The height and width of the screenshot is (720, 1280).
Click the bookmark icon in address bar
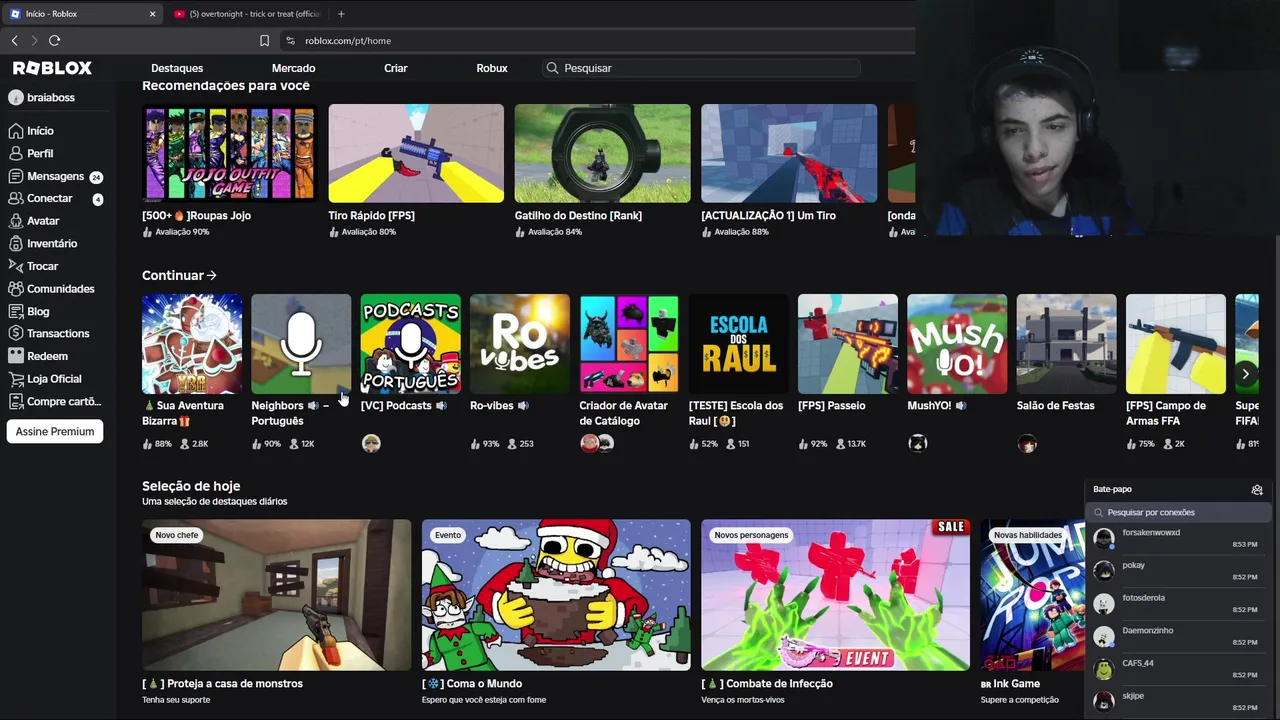point(264,41)
